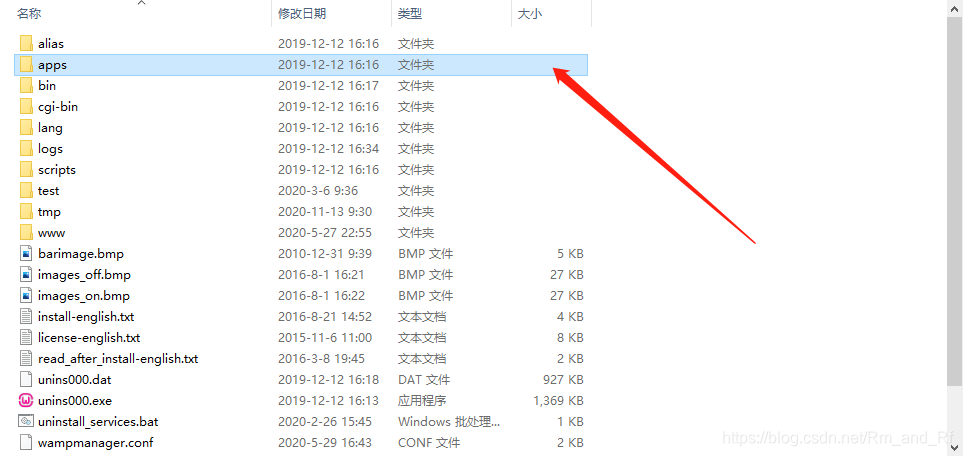Click the 应用程序 type of unins000.exe
The width and height of the screenshot is (963, 456).
click(x=423, y=401)
